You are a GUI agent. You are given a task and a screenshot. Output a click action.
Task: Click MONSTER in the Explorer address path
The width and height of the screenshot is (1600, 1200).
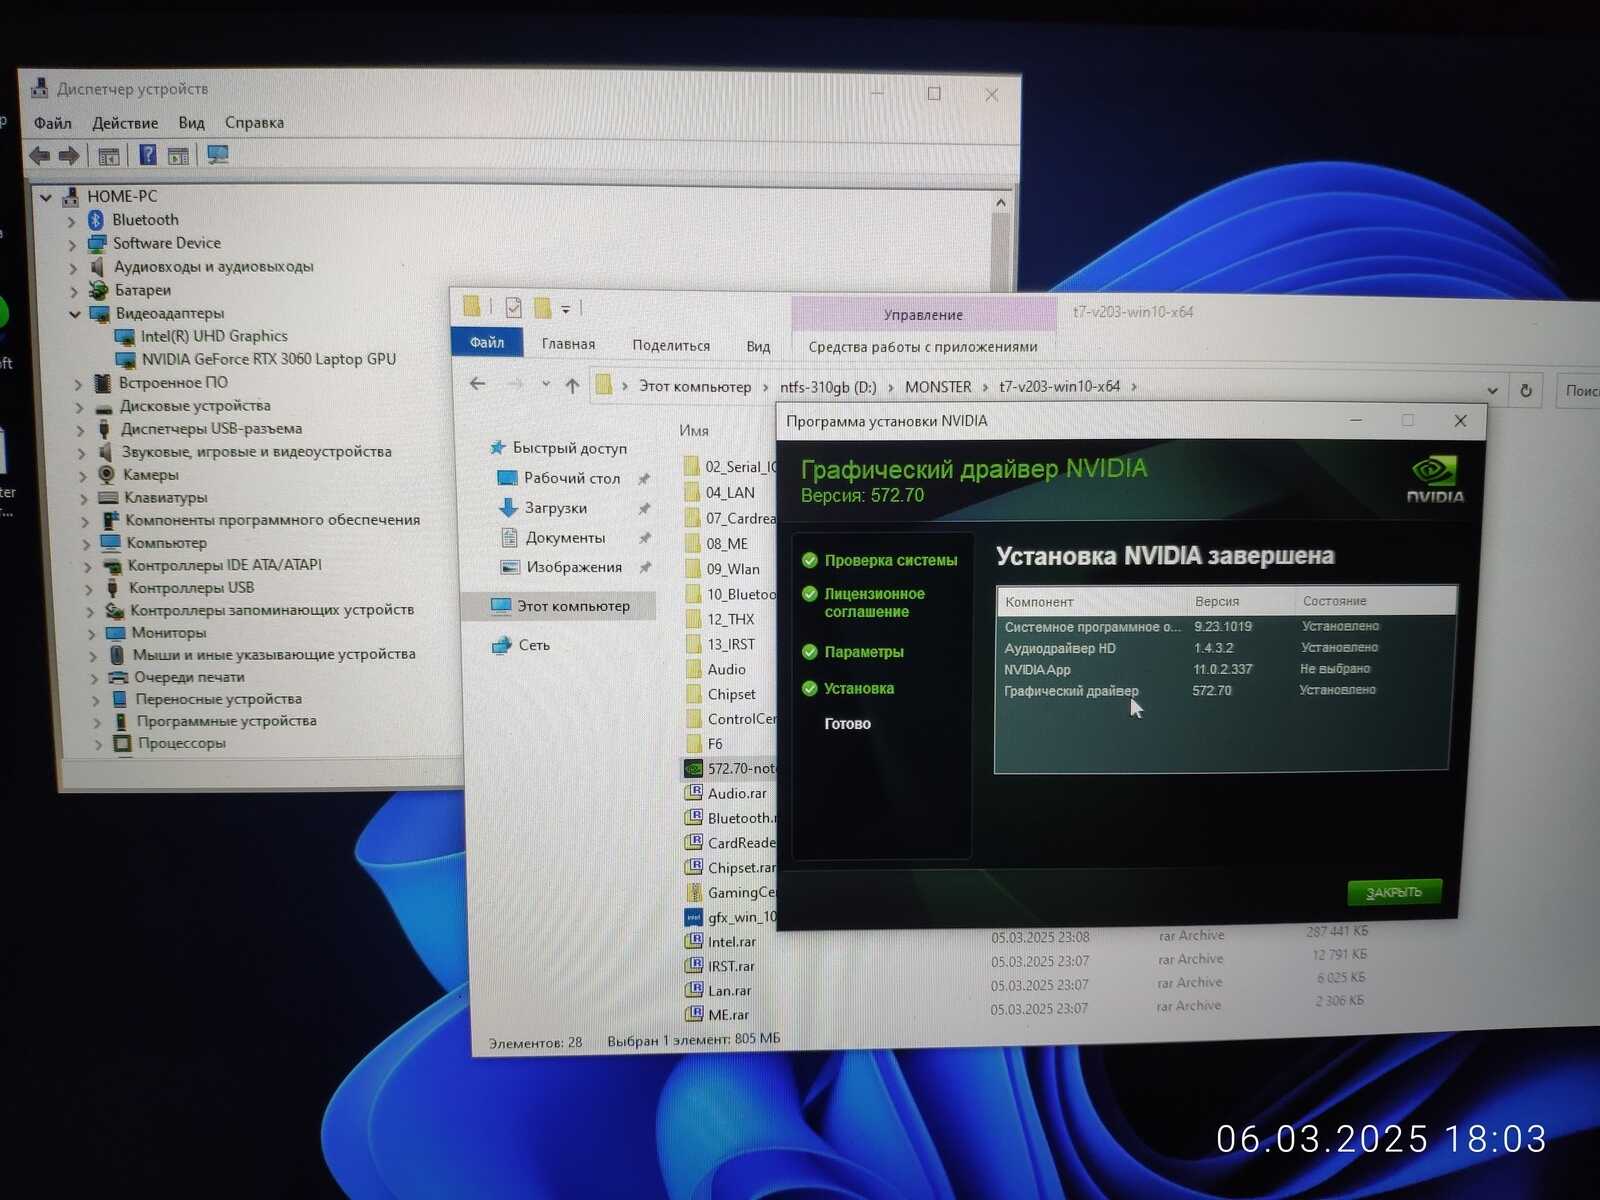(938, 387)
